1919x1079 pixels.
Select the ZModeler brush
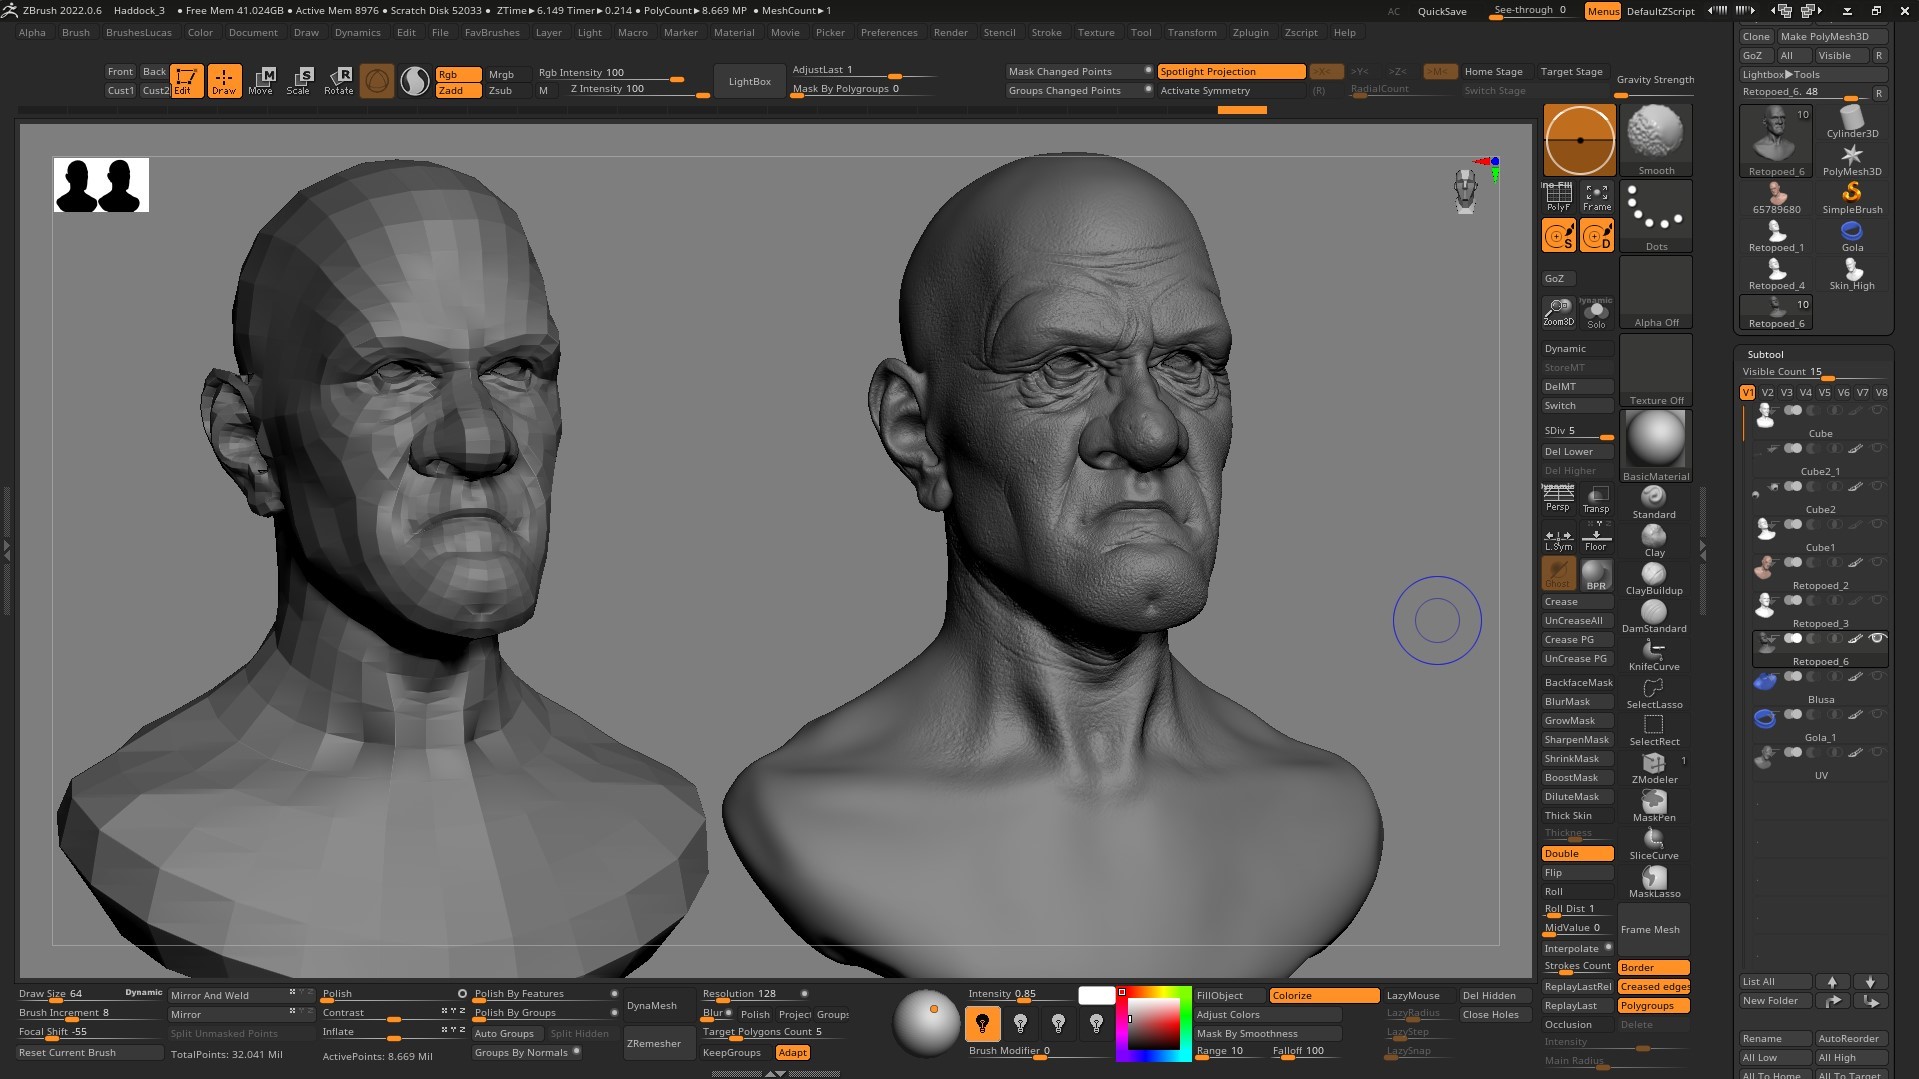point(1654,767)
